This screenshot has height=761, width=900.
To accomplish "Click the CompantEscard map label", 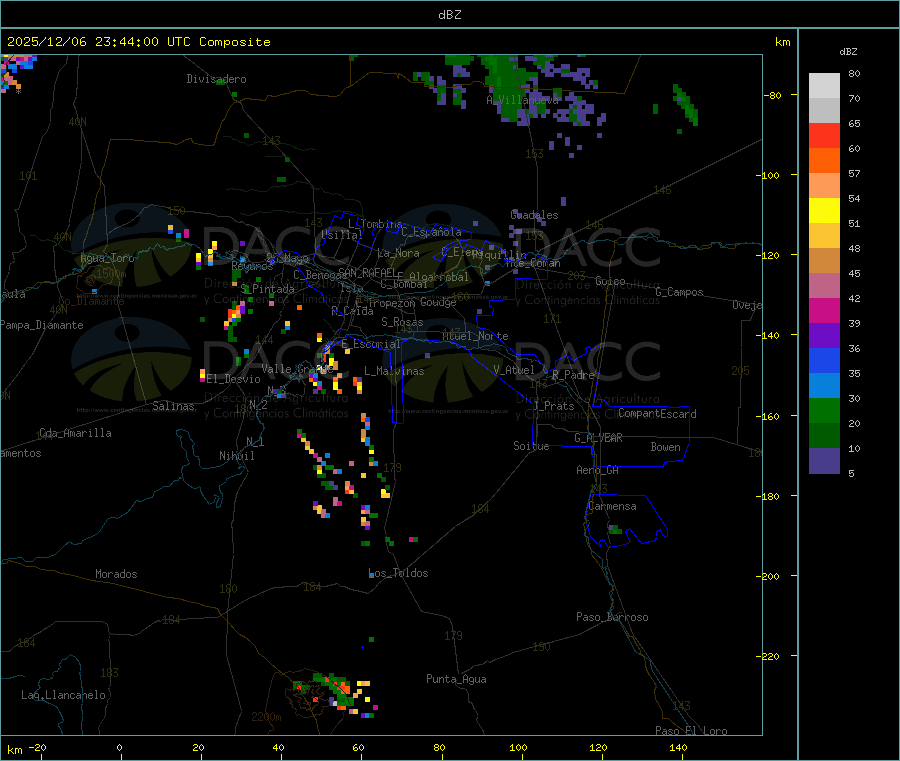I will [657, 414].
